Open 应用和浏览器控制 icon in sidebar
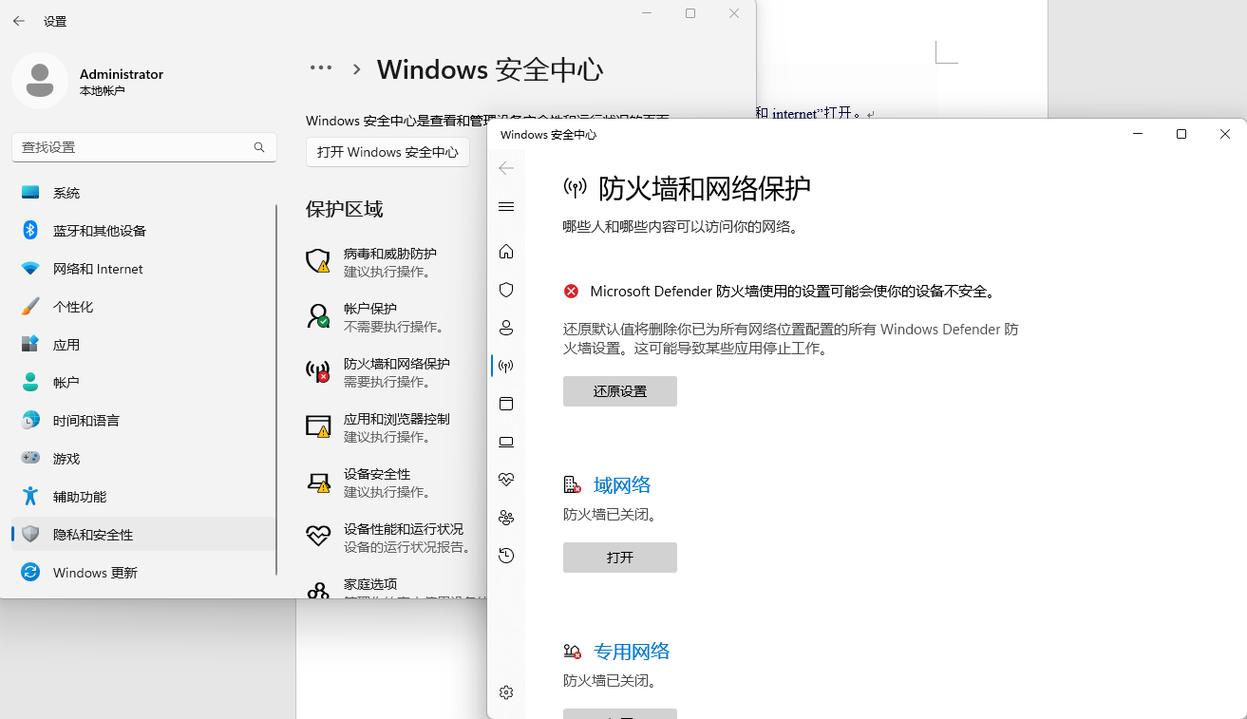 [x=506, y=403]
